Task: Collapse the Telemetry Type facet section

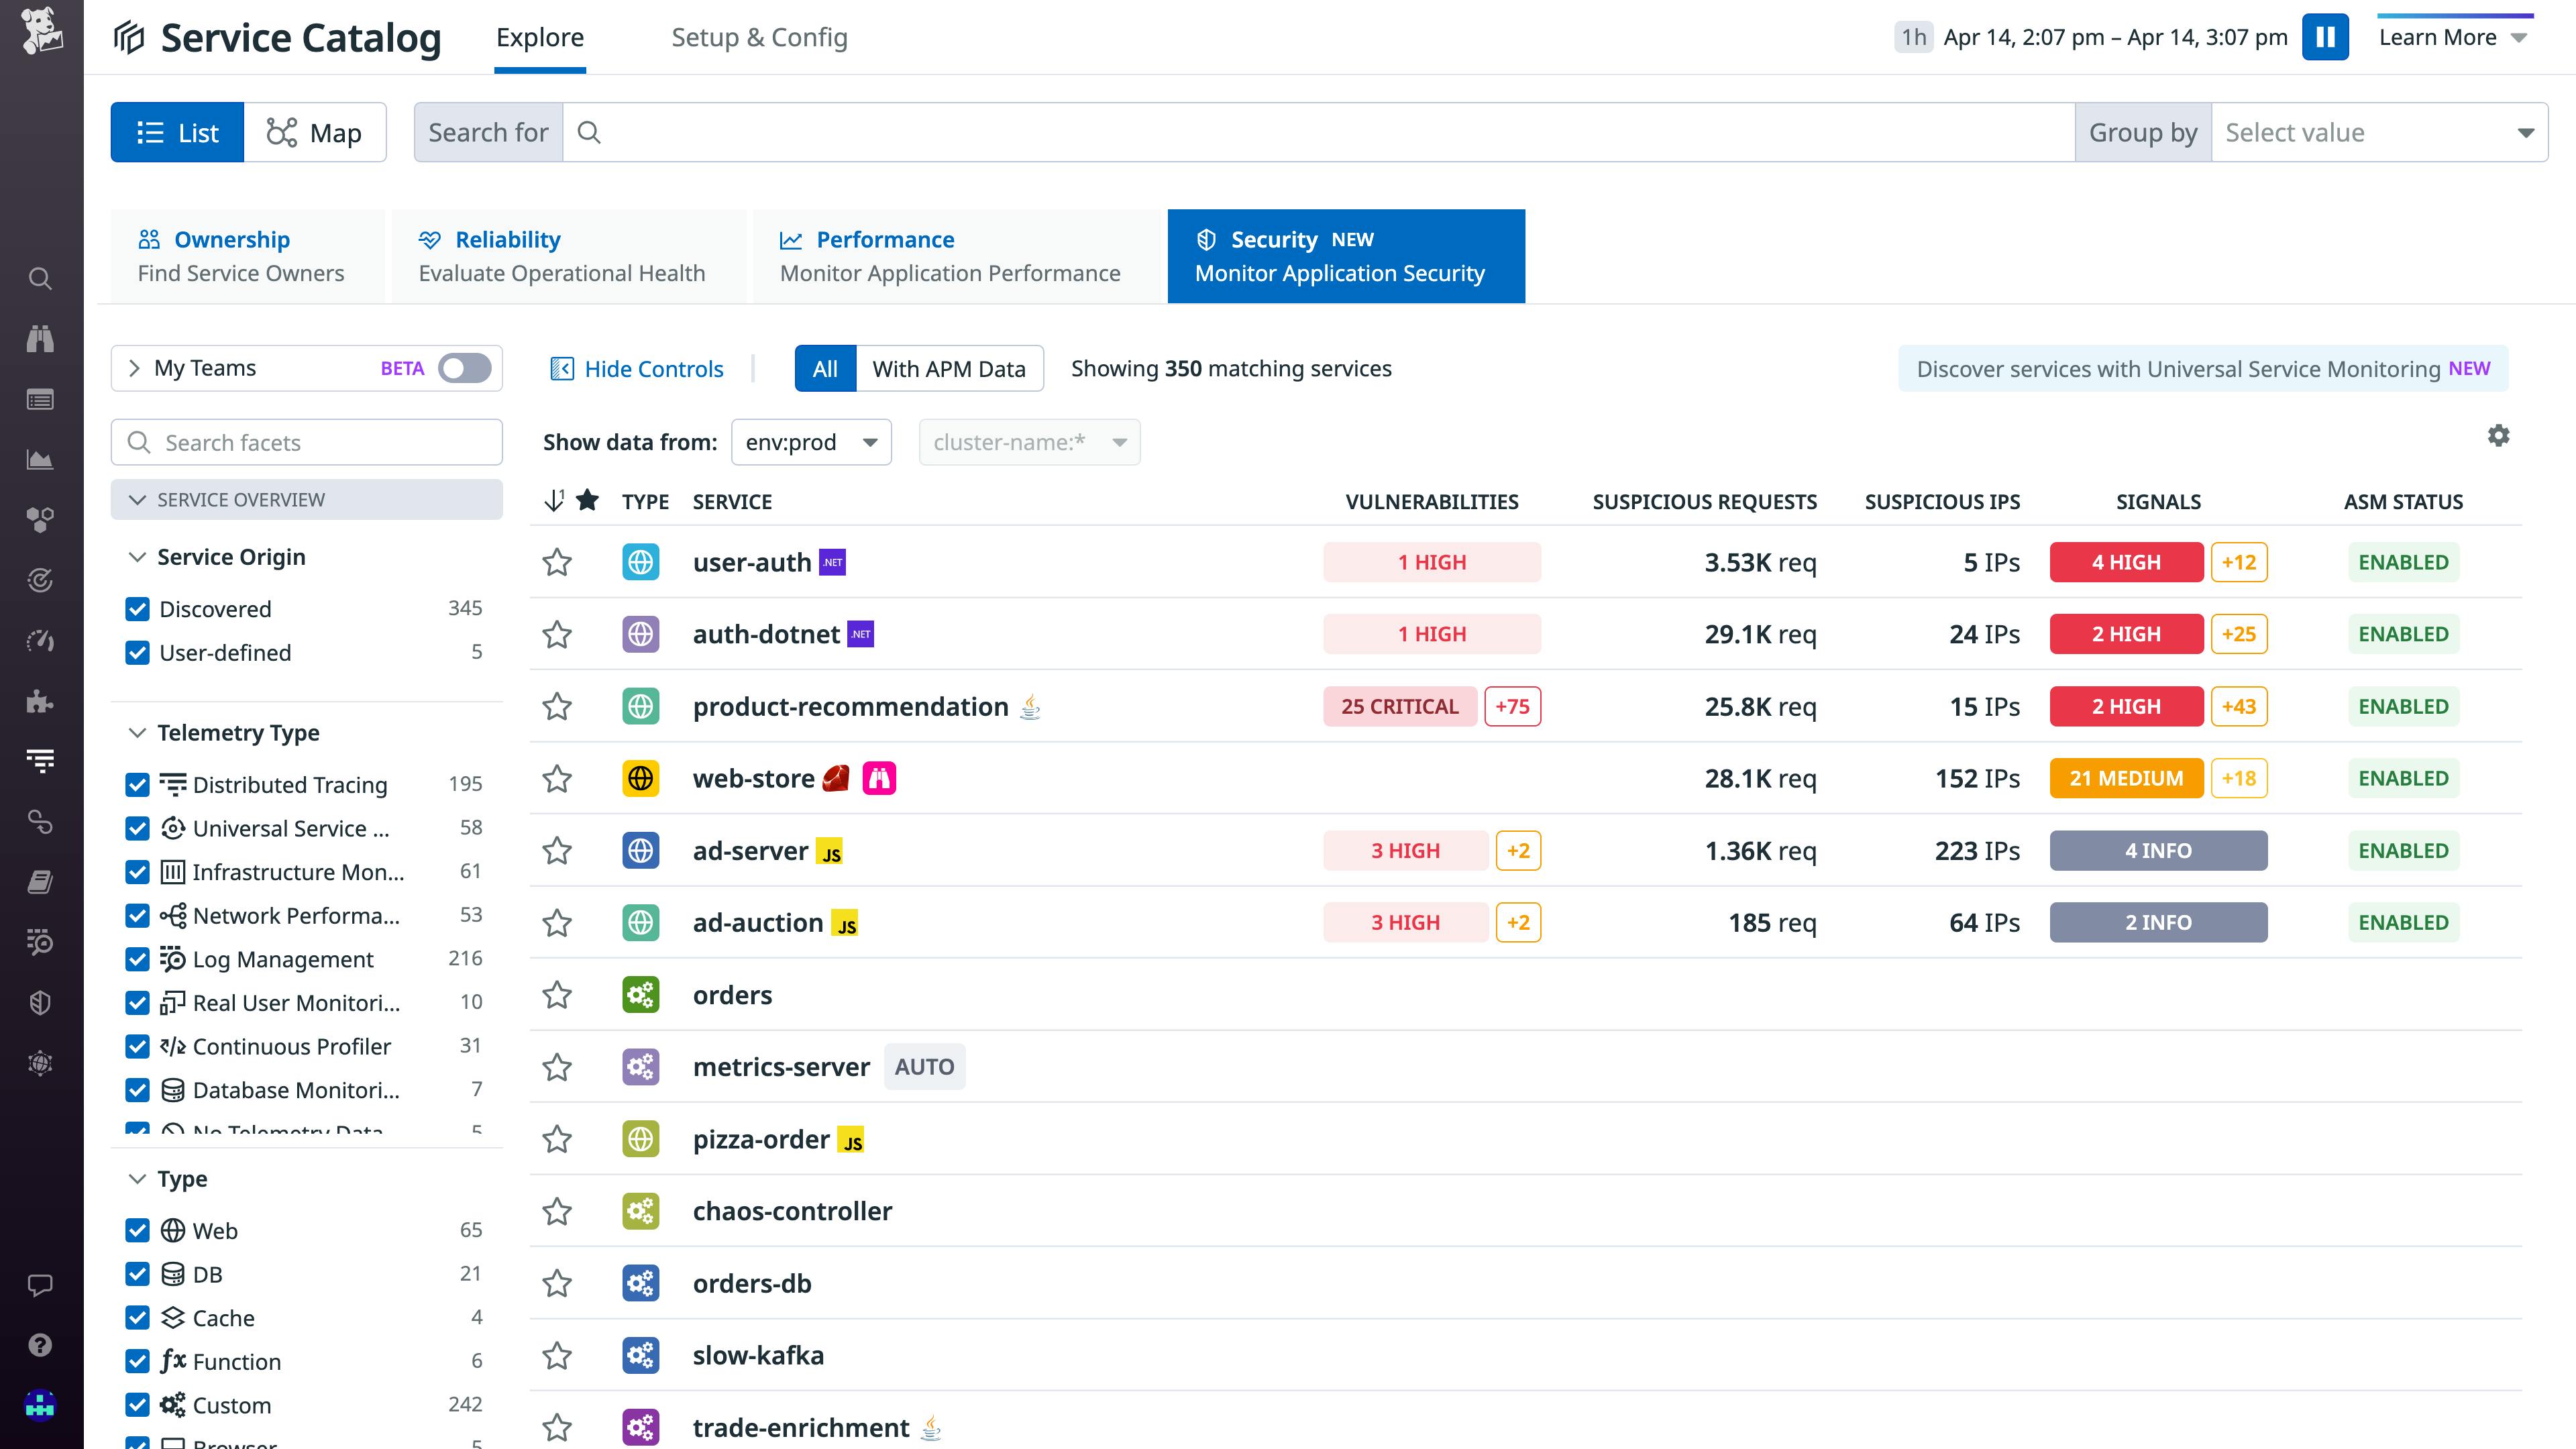Action: 138,733
